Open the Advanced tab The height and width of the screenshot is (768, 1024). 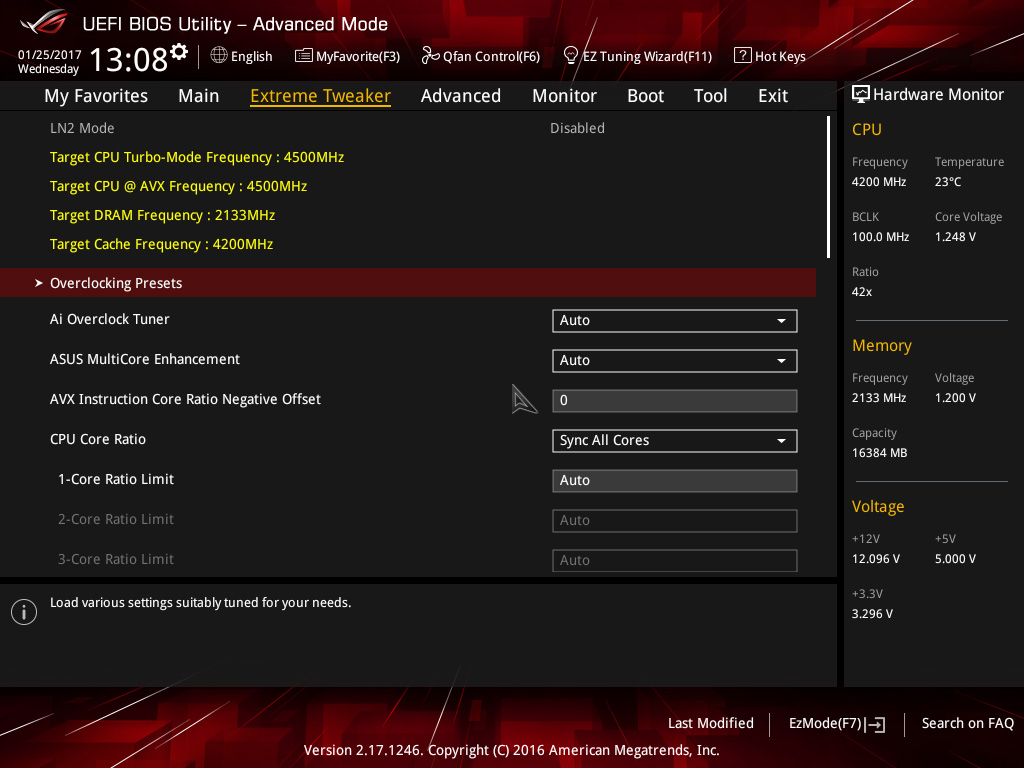pos(460,96)
